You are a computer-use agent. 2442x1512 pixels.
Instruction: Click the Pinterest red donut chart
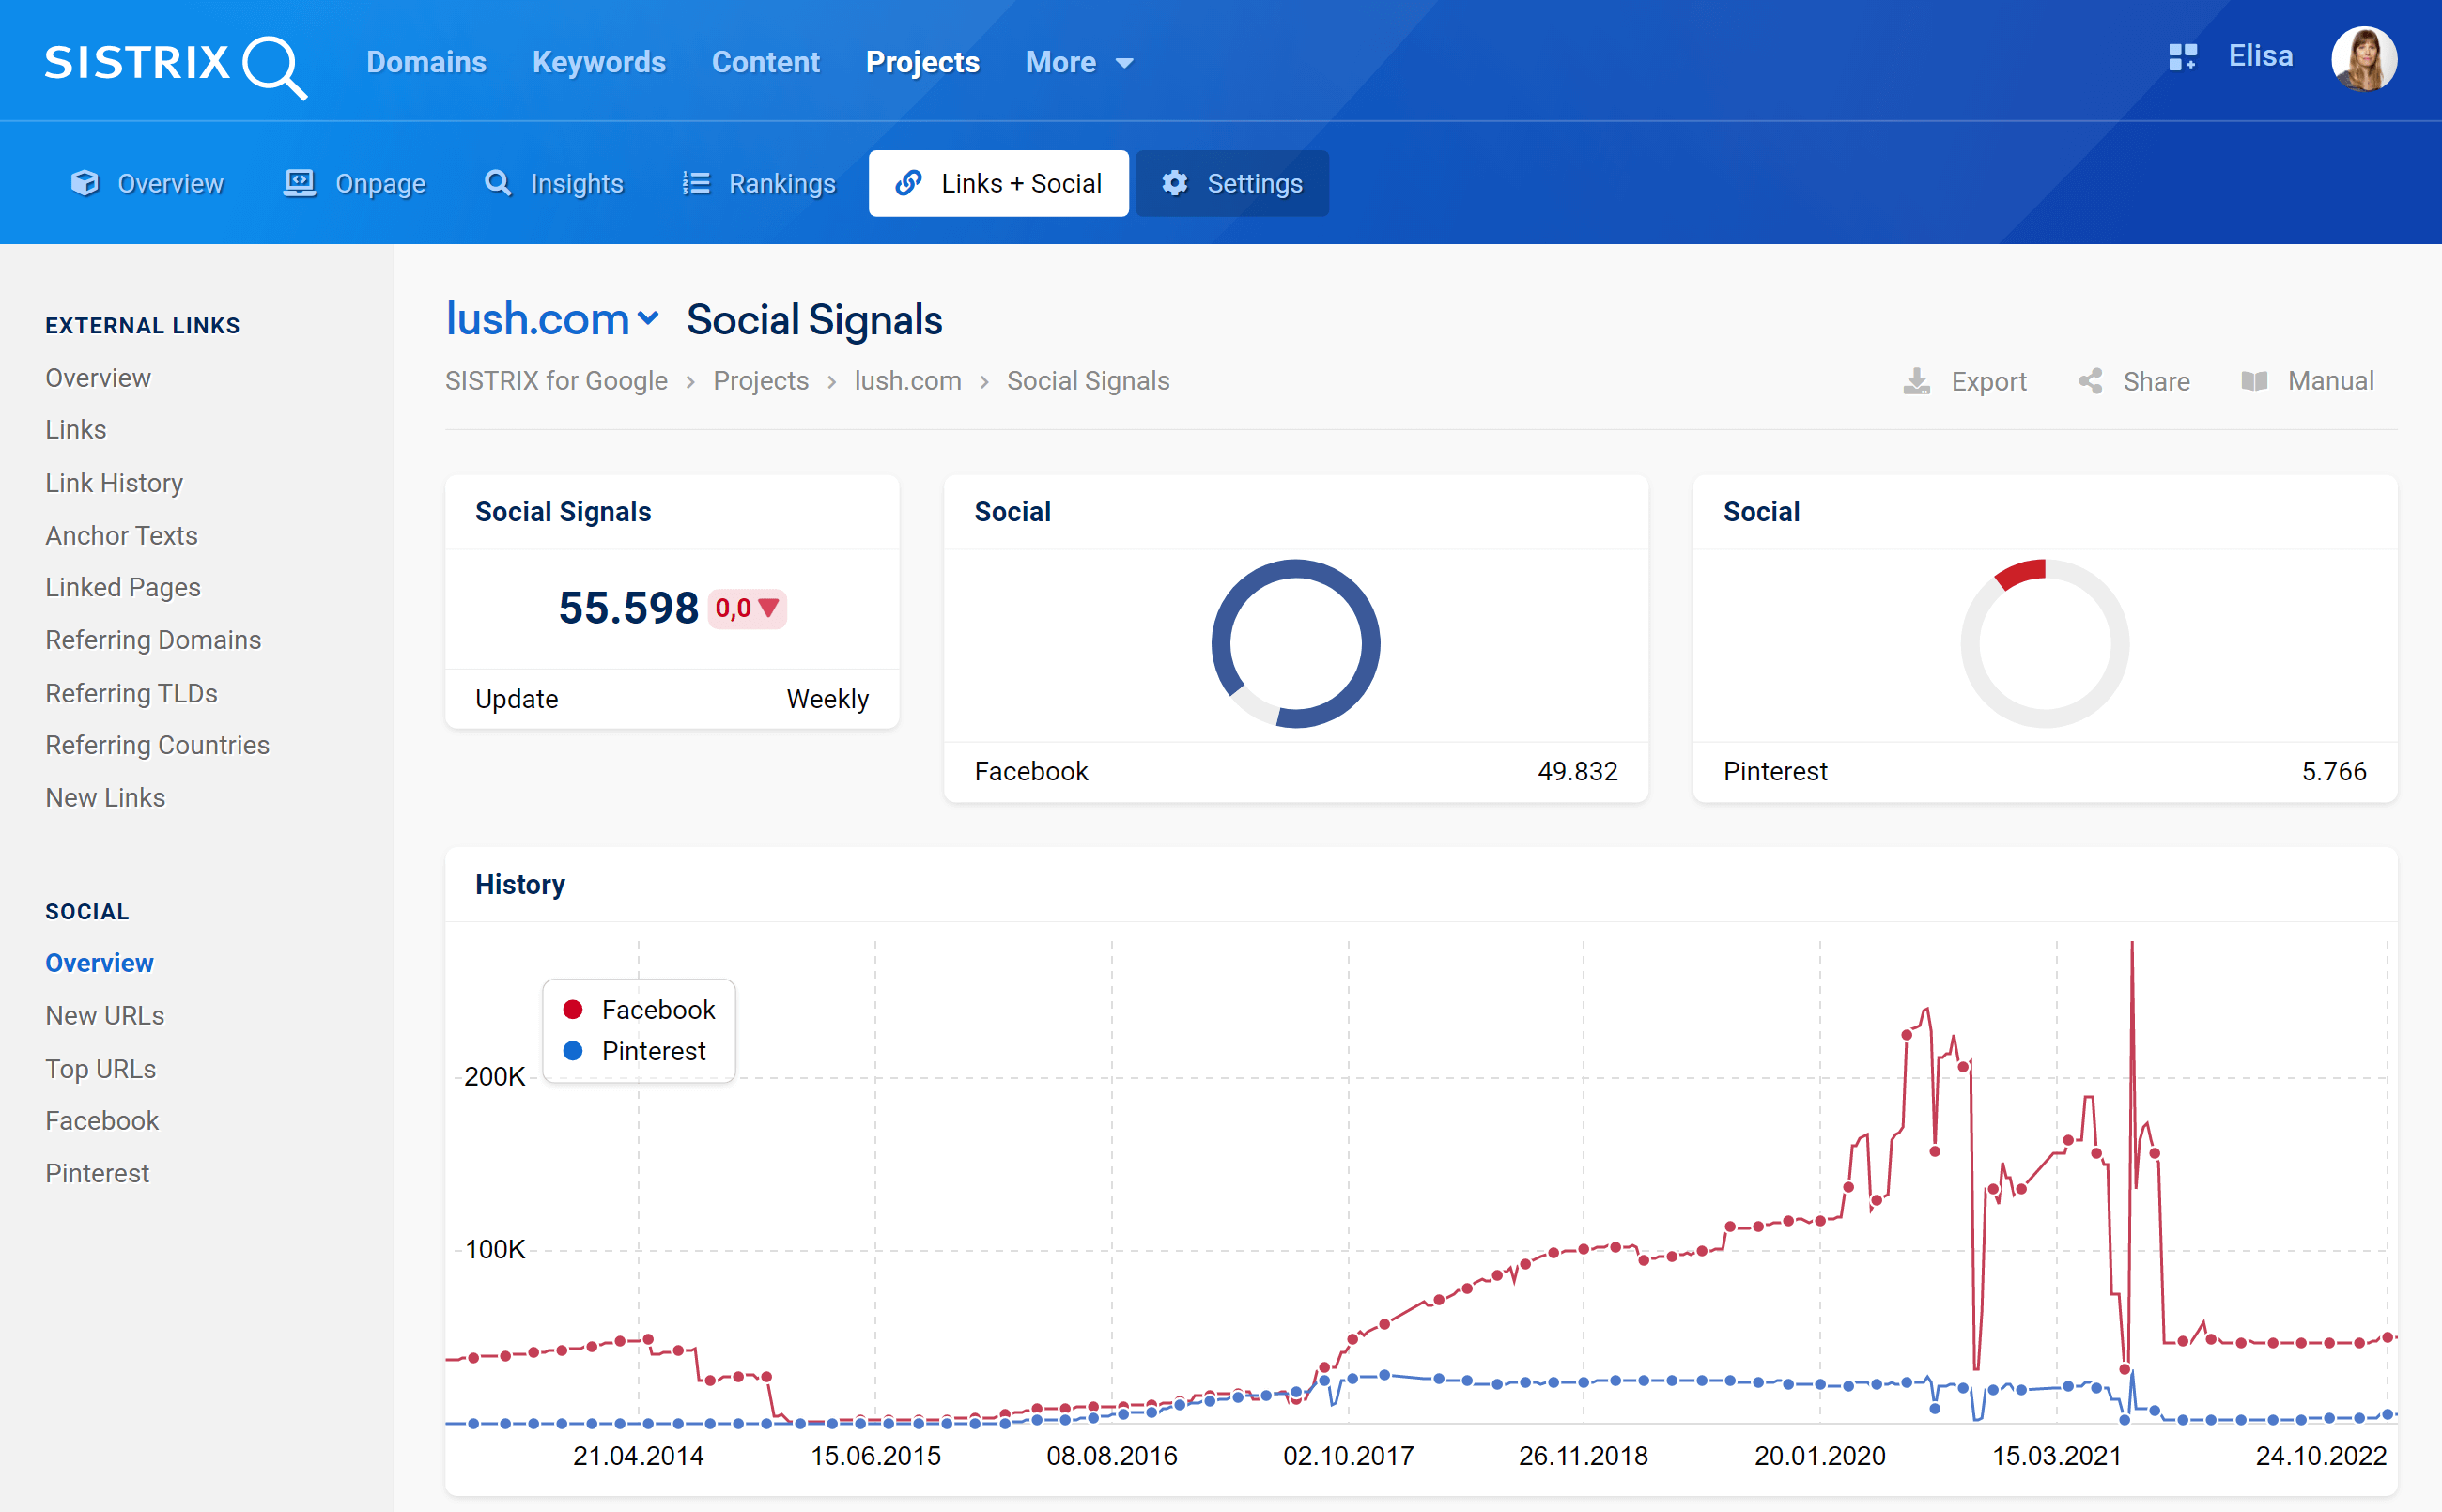point(2045,644)
